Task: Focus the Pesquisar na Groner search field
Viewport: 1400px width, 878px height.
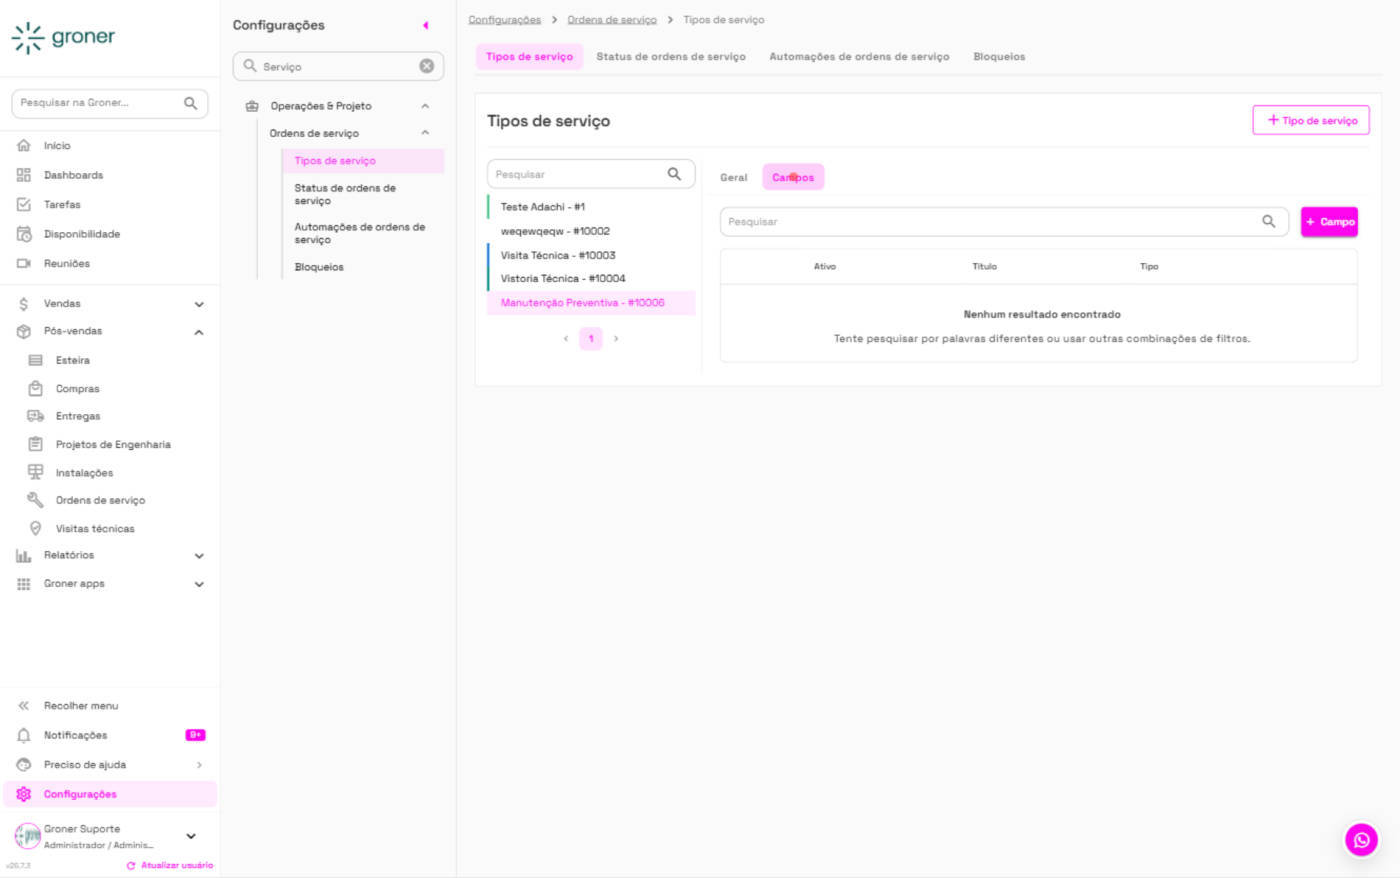Action: (110, 103)
